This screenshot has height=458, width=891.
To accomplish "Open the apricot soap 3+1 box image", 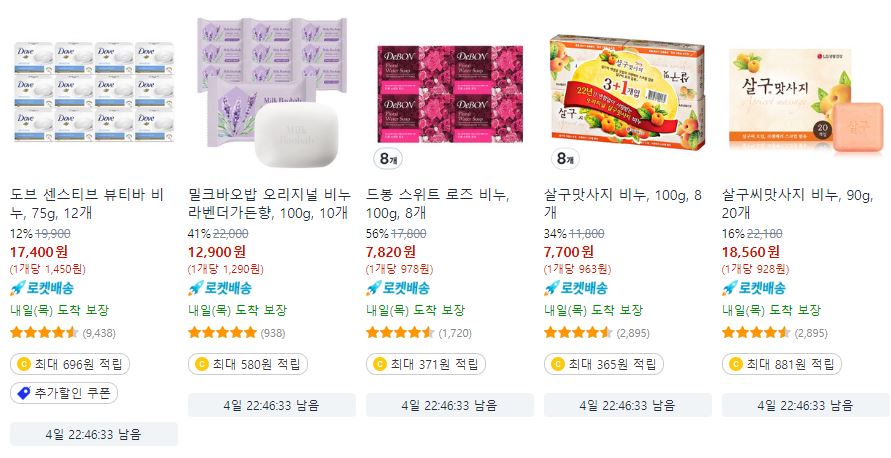I will pyautogui.click(x=628, y=93).
